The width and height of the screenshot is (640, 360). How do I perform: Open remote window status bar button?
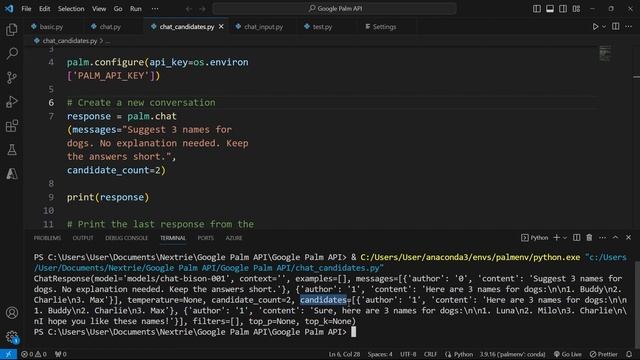click(8, 354)
